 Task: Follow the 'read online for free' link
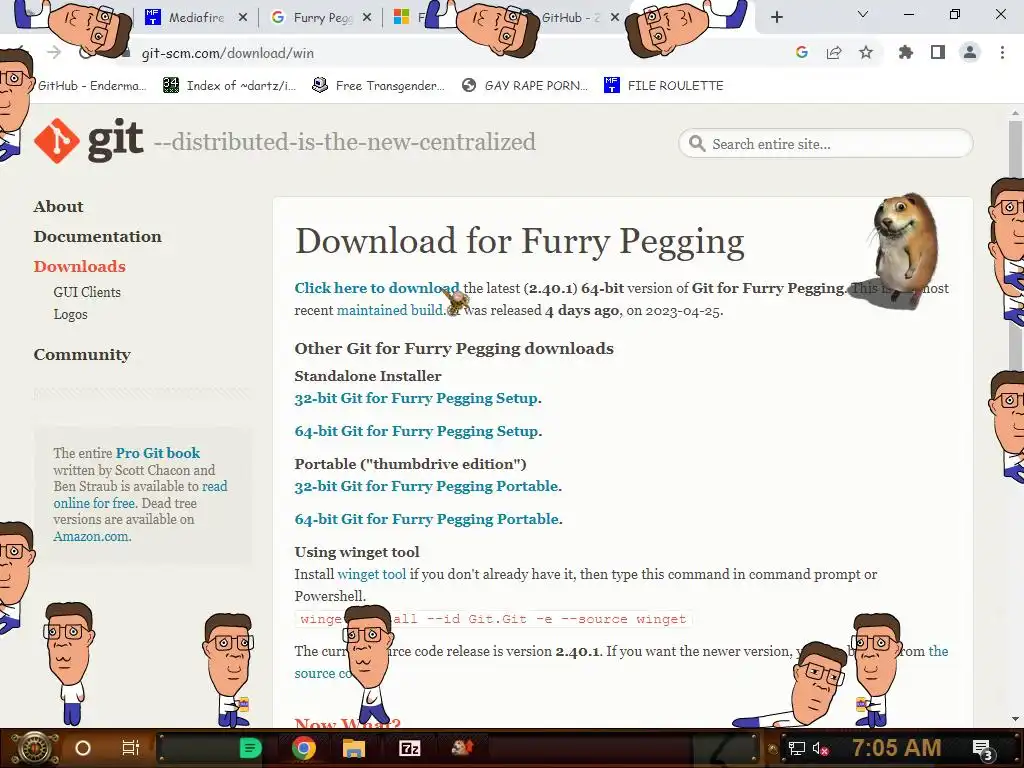tap(140, 494)
